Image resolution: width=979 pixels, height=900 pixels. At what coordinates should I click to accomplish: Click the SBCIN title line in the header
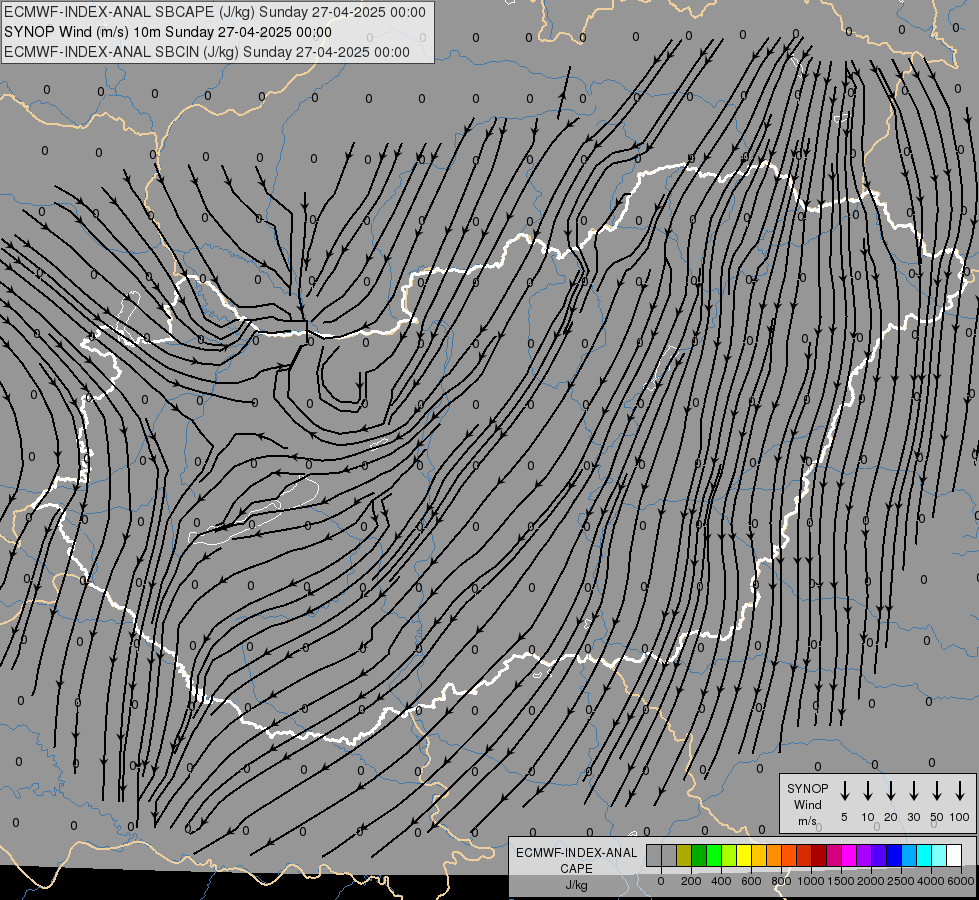[x=207, y=52]
